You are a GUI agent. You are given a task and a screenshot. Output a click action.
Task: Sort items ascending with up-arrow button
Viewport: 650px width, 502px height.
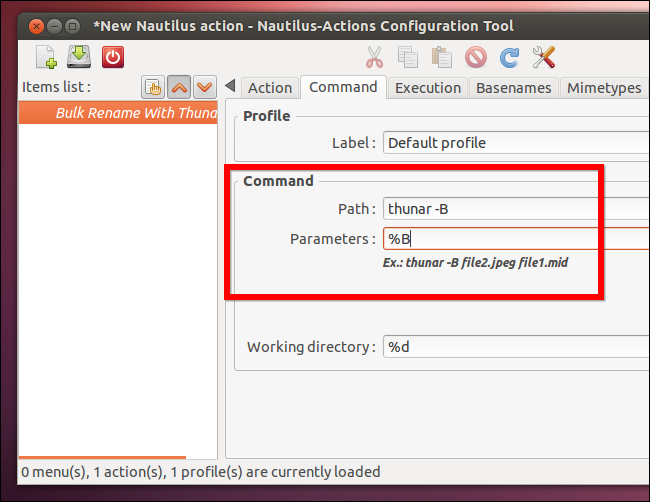179,87
